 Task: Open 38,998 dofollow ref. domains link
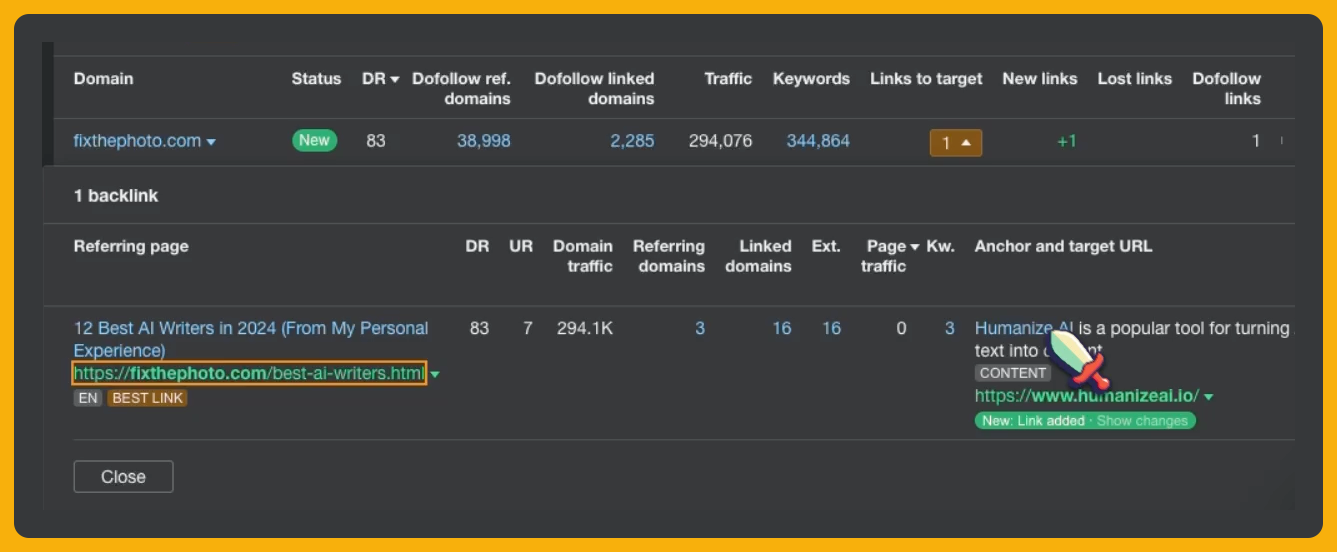click(x=484, y=141)
